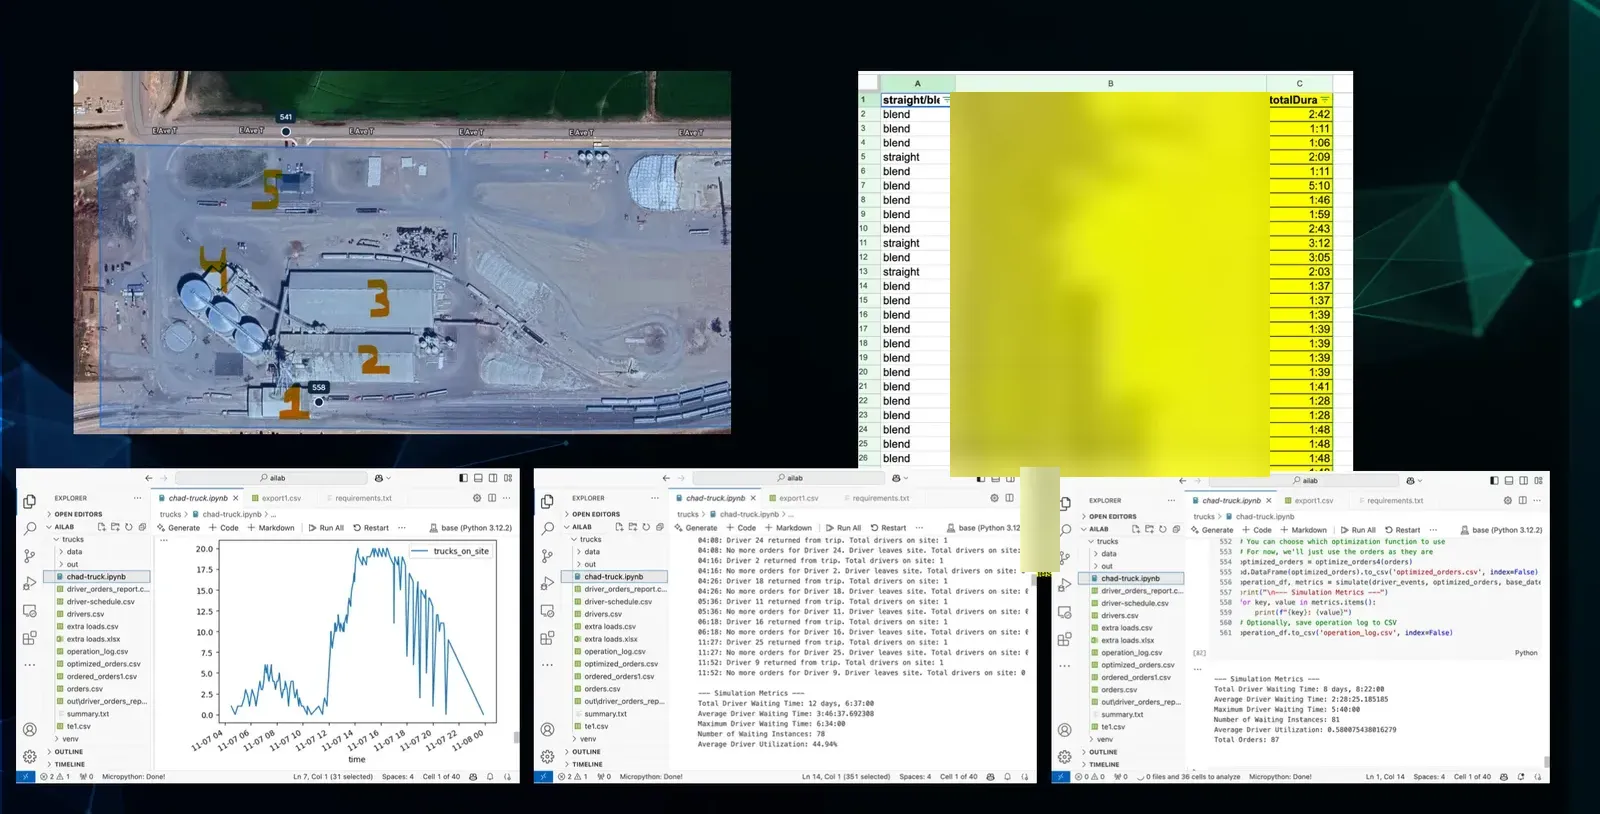Switch to requirements.txt tab in code cell window

[x=1394, y=501]
